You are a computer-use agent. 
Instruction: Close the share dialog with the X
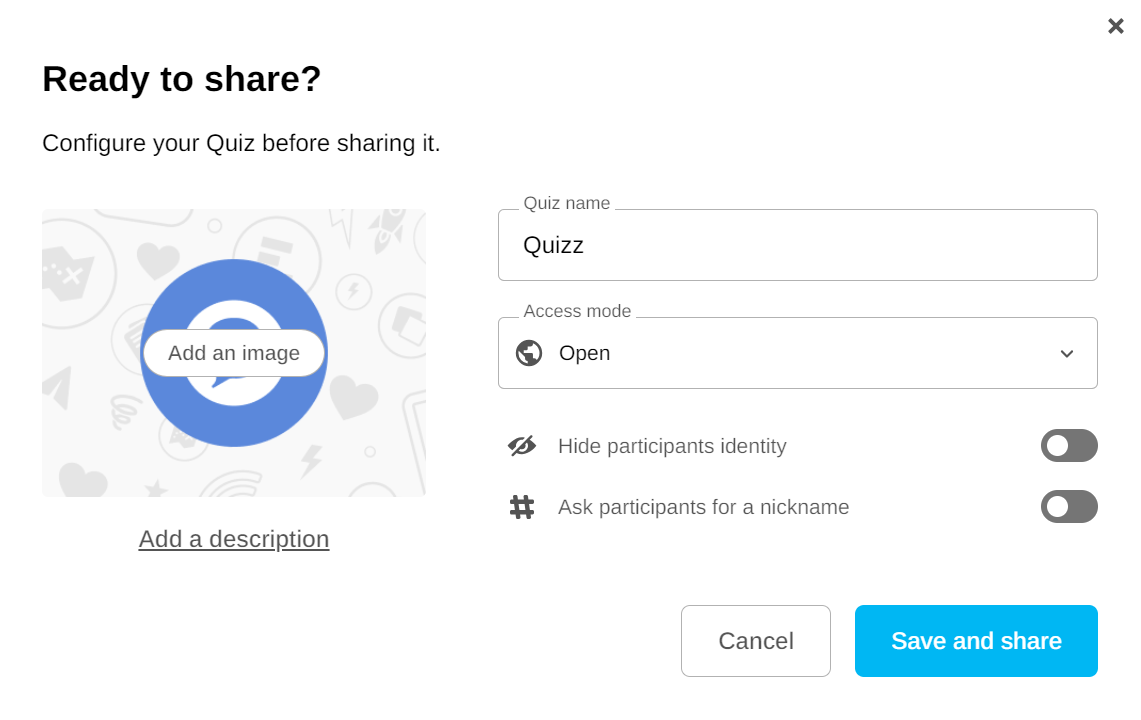coord(1116,26)
